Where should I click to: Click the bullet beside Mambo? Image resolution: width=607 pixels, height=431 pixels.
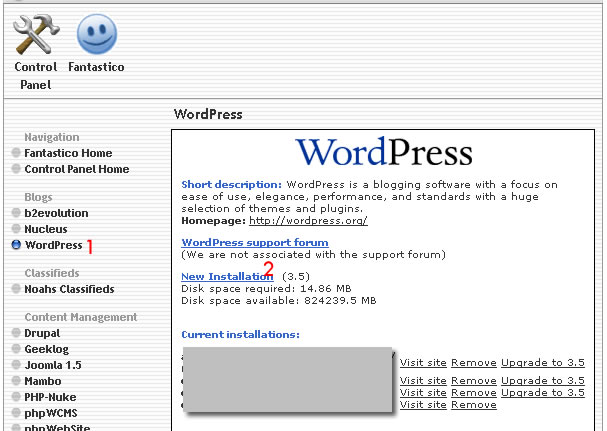tap(16, 381)
